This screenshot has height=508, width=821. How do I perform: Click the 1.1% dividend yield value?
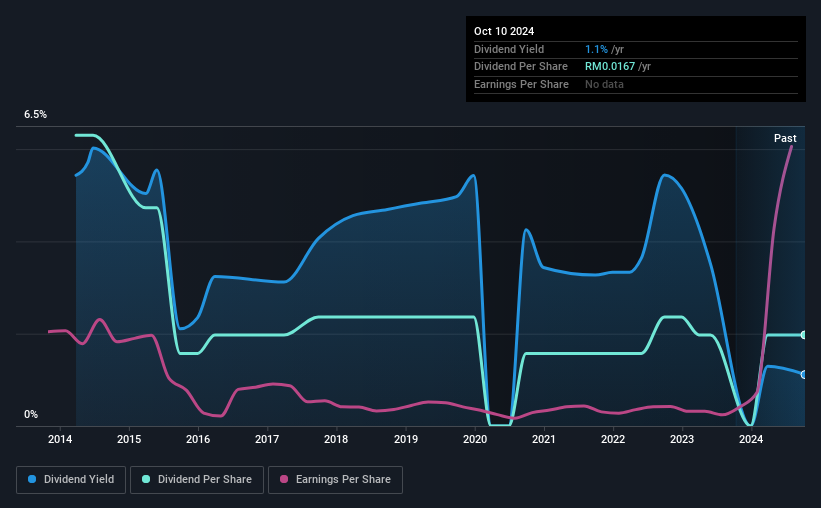(x=596, y=49)
